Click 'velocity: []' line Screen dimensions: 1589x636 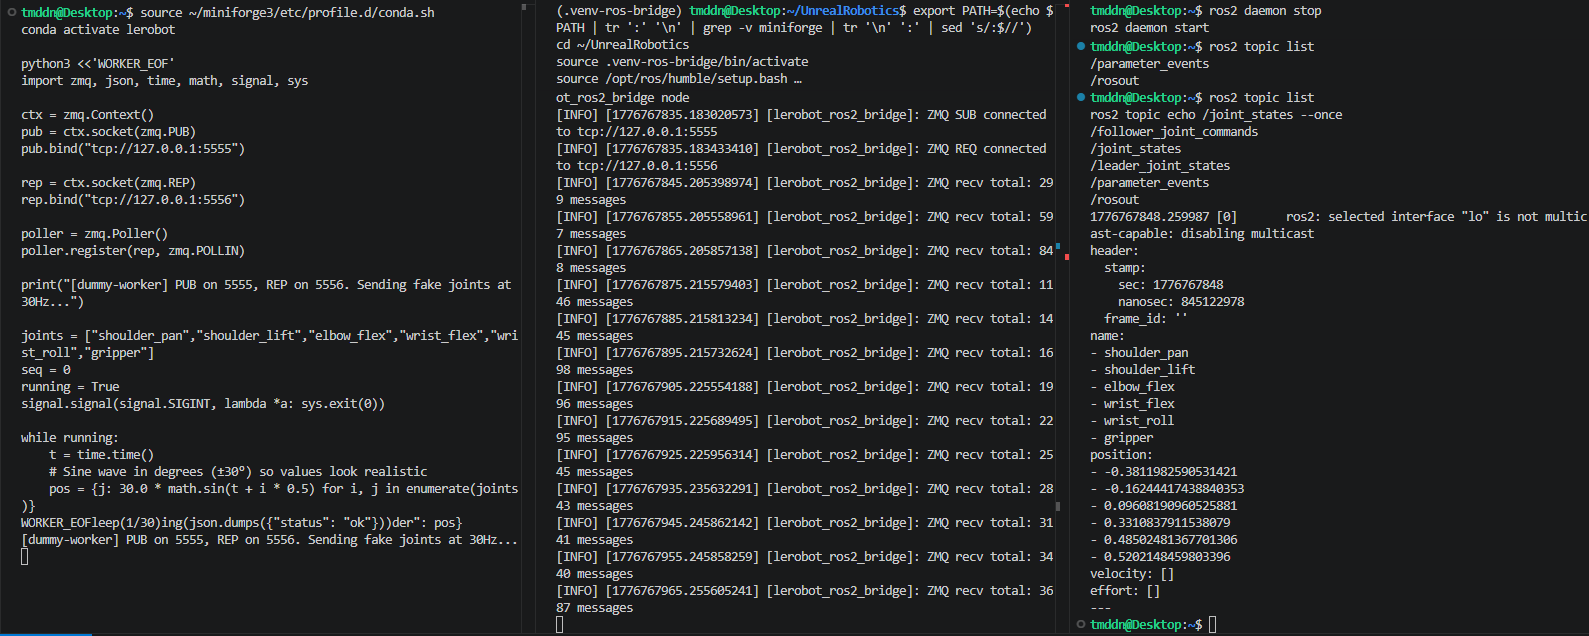click(1132, 573)
